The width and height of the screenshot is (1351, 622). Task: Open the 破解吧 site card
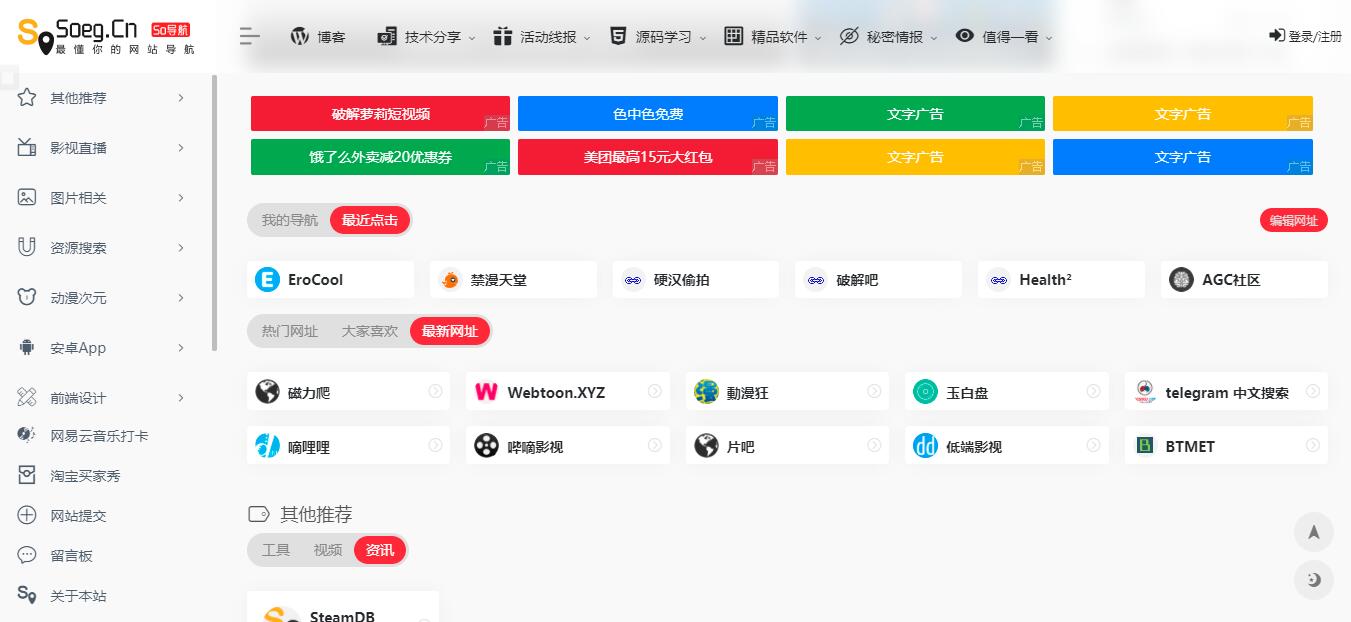(878, 280)
